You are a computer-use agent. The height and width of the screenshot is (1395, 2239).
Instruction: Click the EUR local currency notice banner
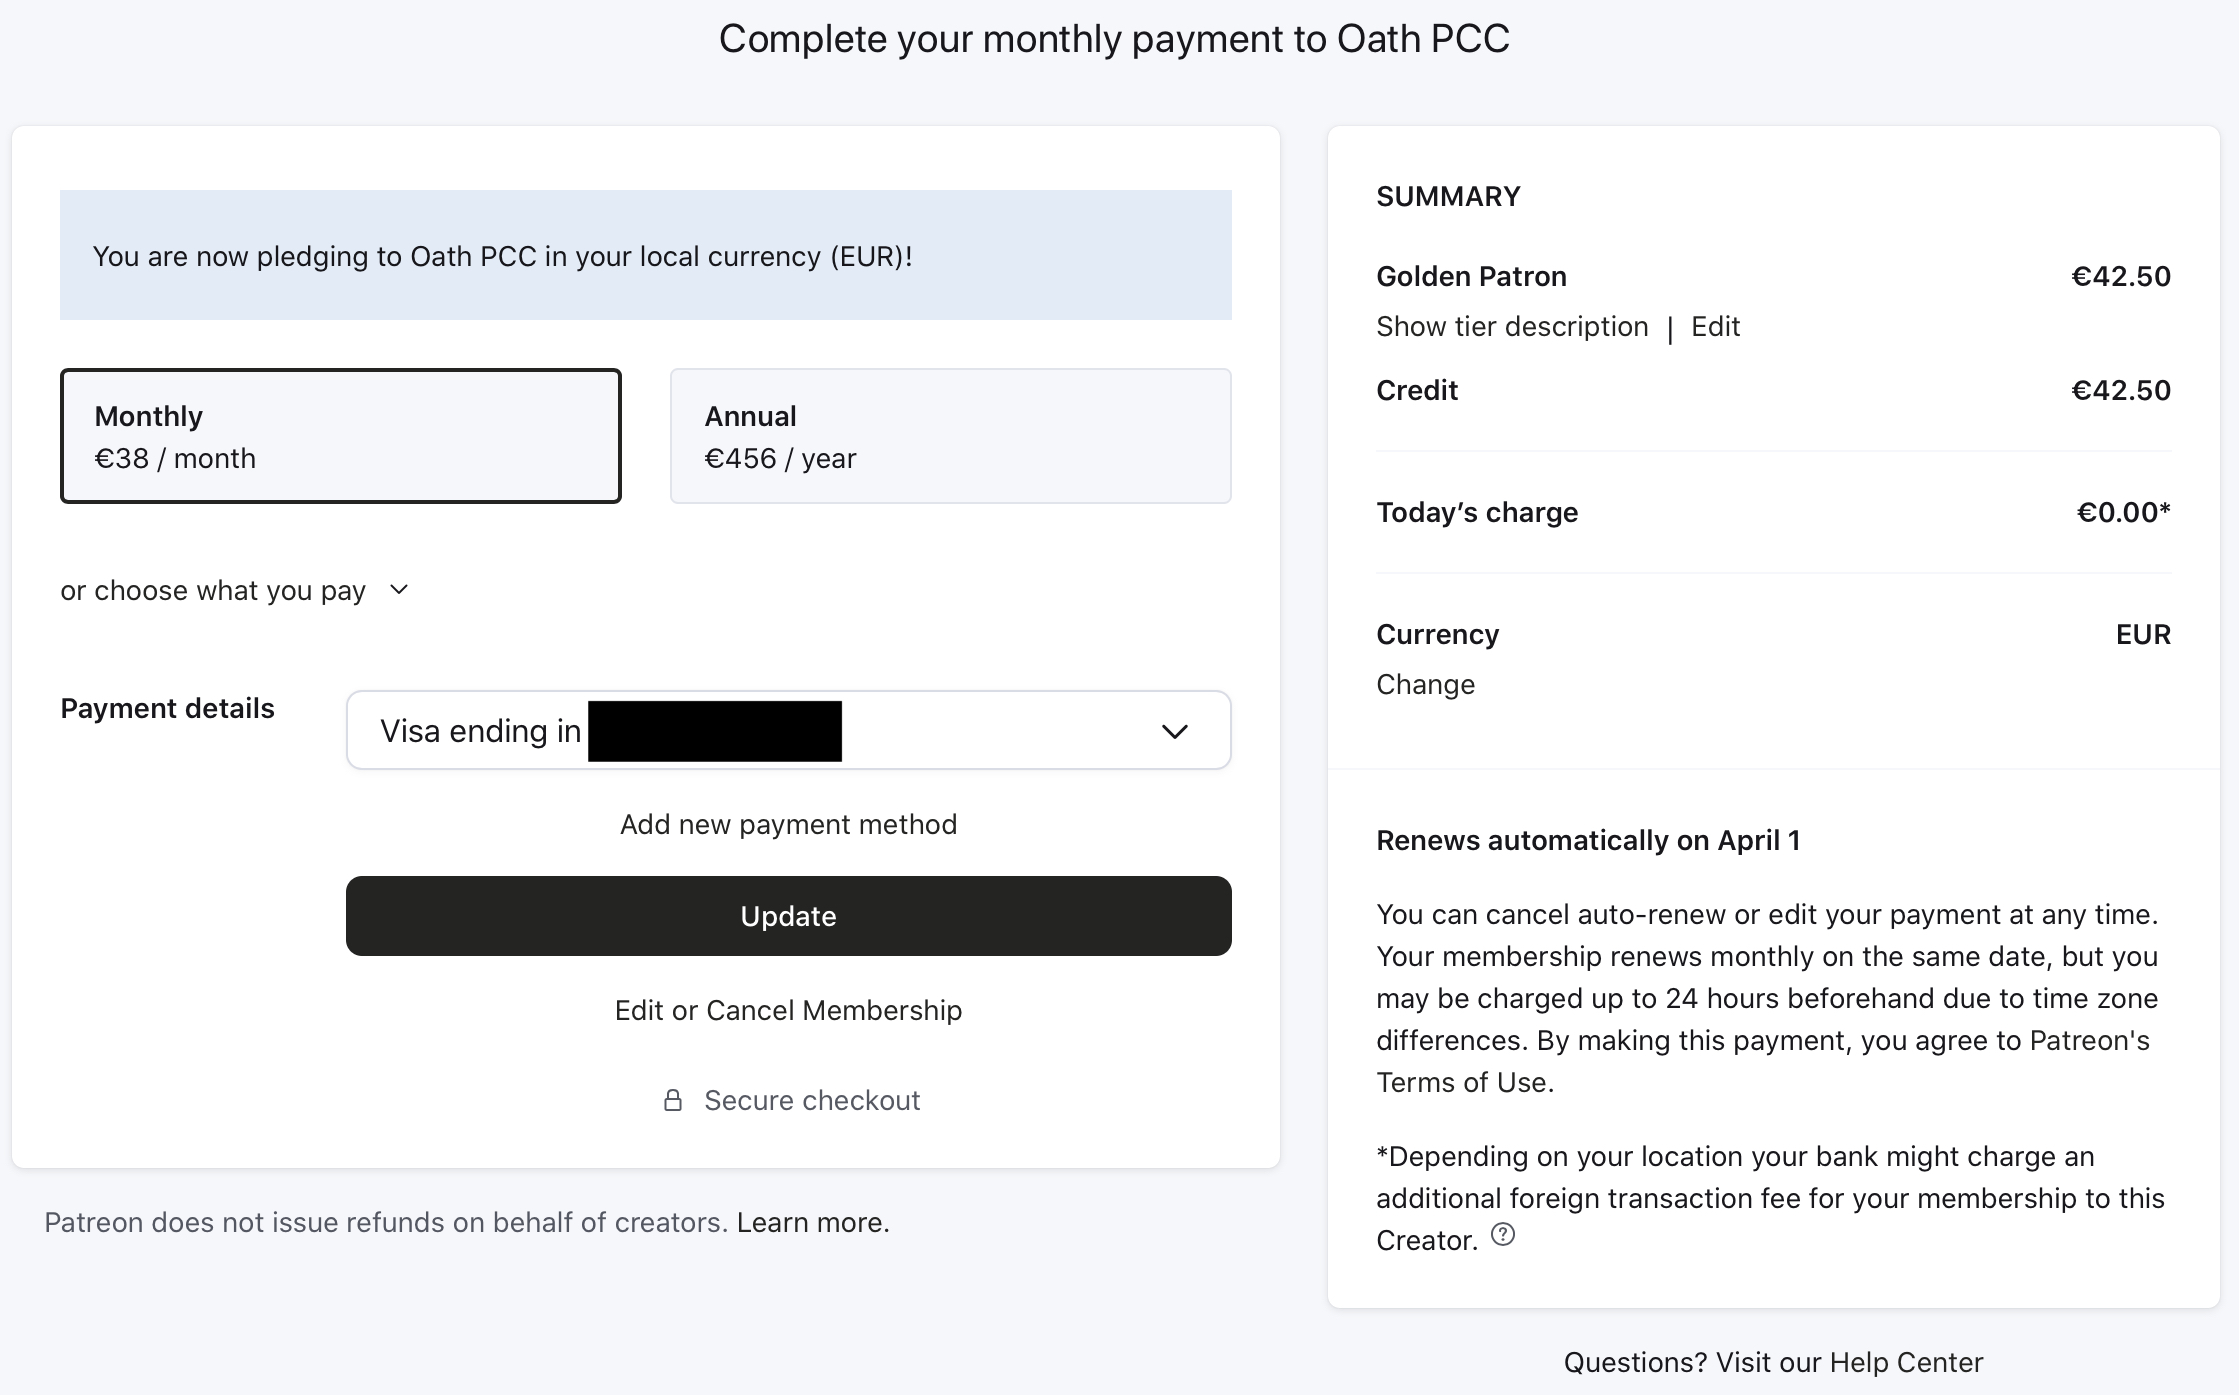tap(646, 255)
